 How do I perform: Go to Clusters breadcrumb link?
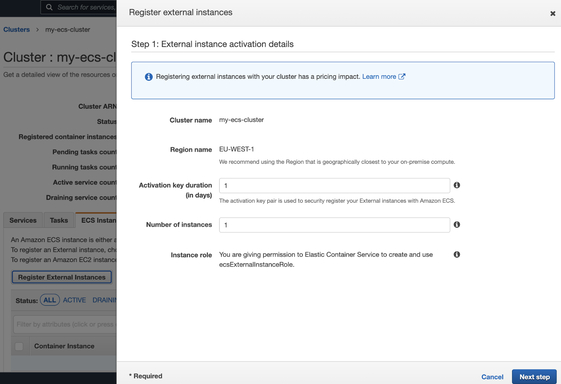click(x=16, y=29)
